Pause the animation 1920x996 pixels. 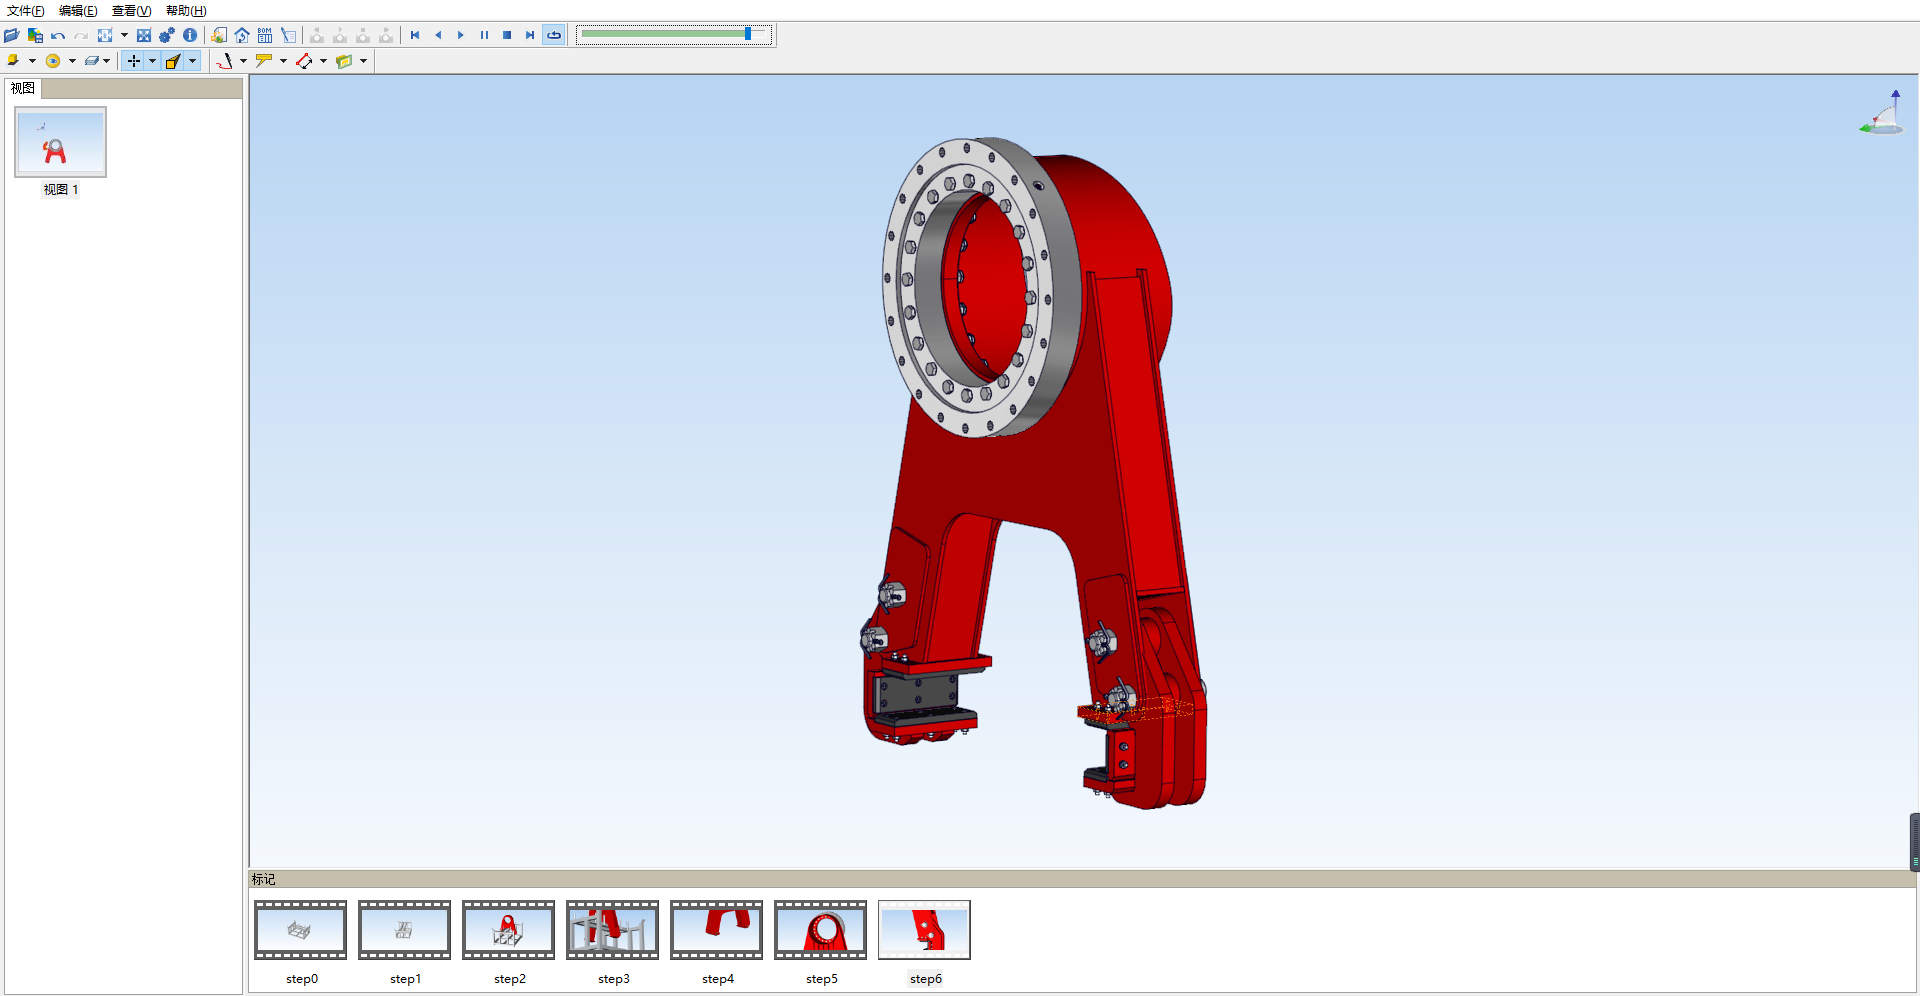click(x=484, y=35)
